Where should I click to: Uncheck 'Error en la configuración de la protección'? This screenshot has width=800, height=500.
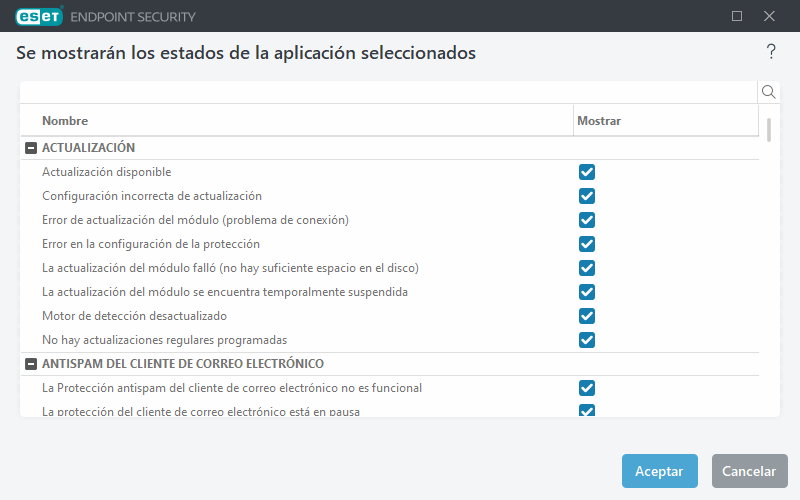click(587, 244)
